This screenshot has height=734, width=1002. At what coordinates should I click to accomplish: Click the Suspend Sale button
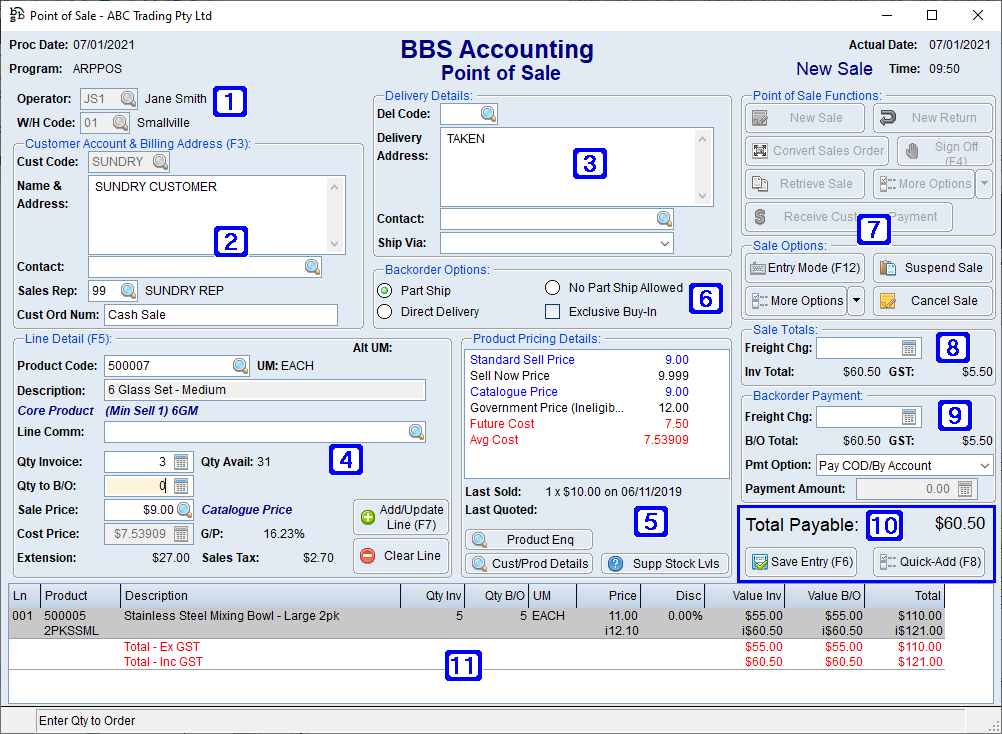coord(931,267)
